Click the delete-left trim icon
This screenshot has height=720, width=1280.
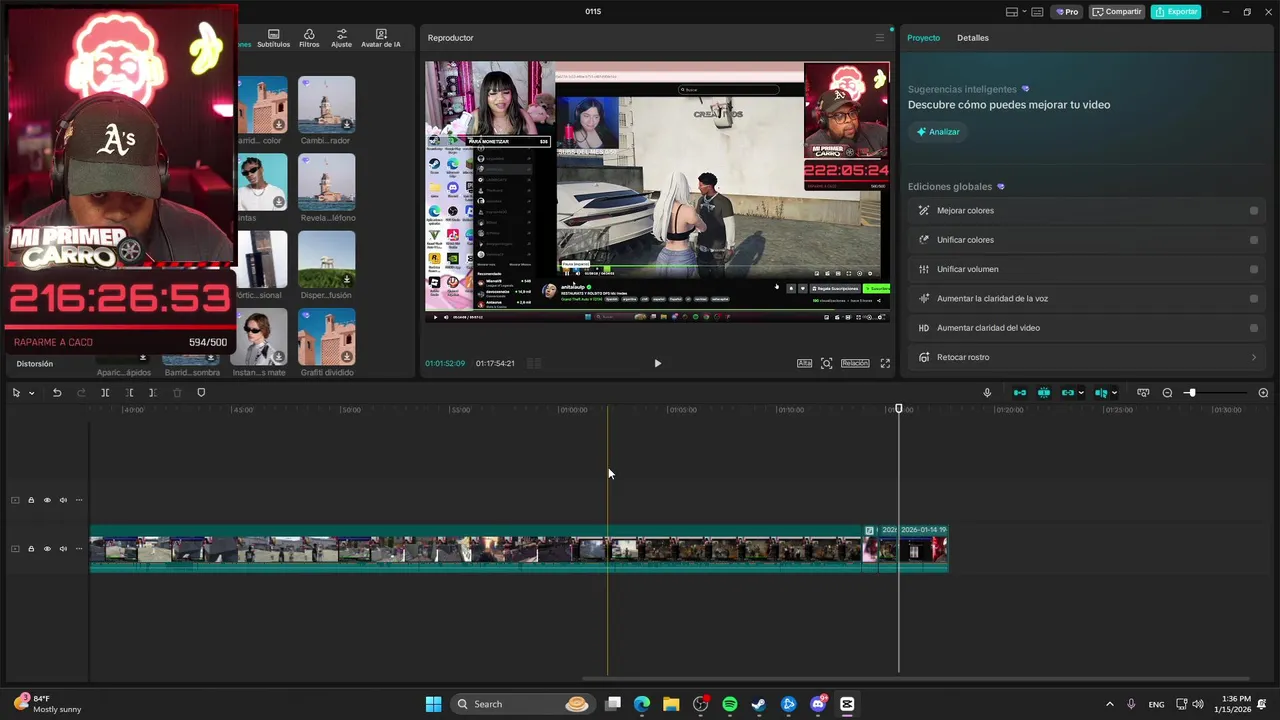(129, 393)
